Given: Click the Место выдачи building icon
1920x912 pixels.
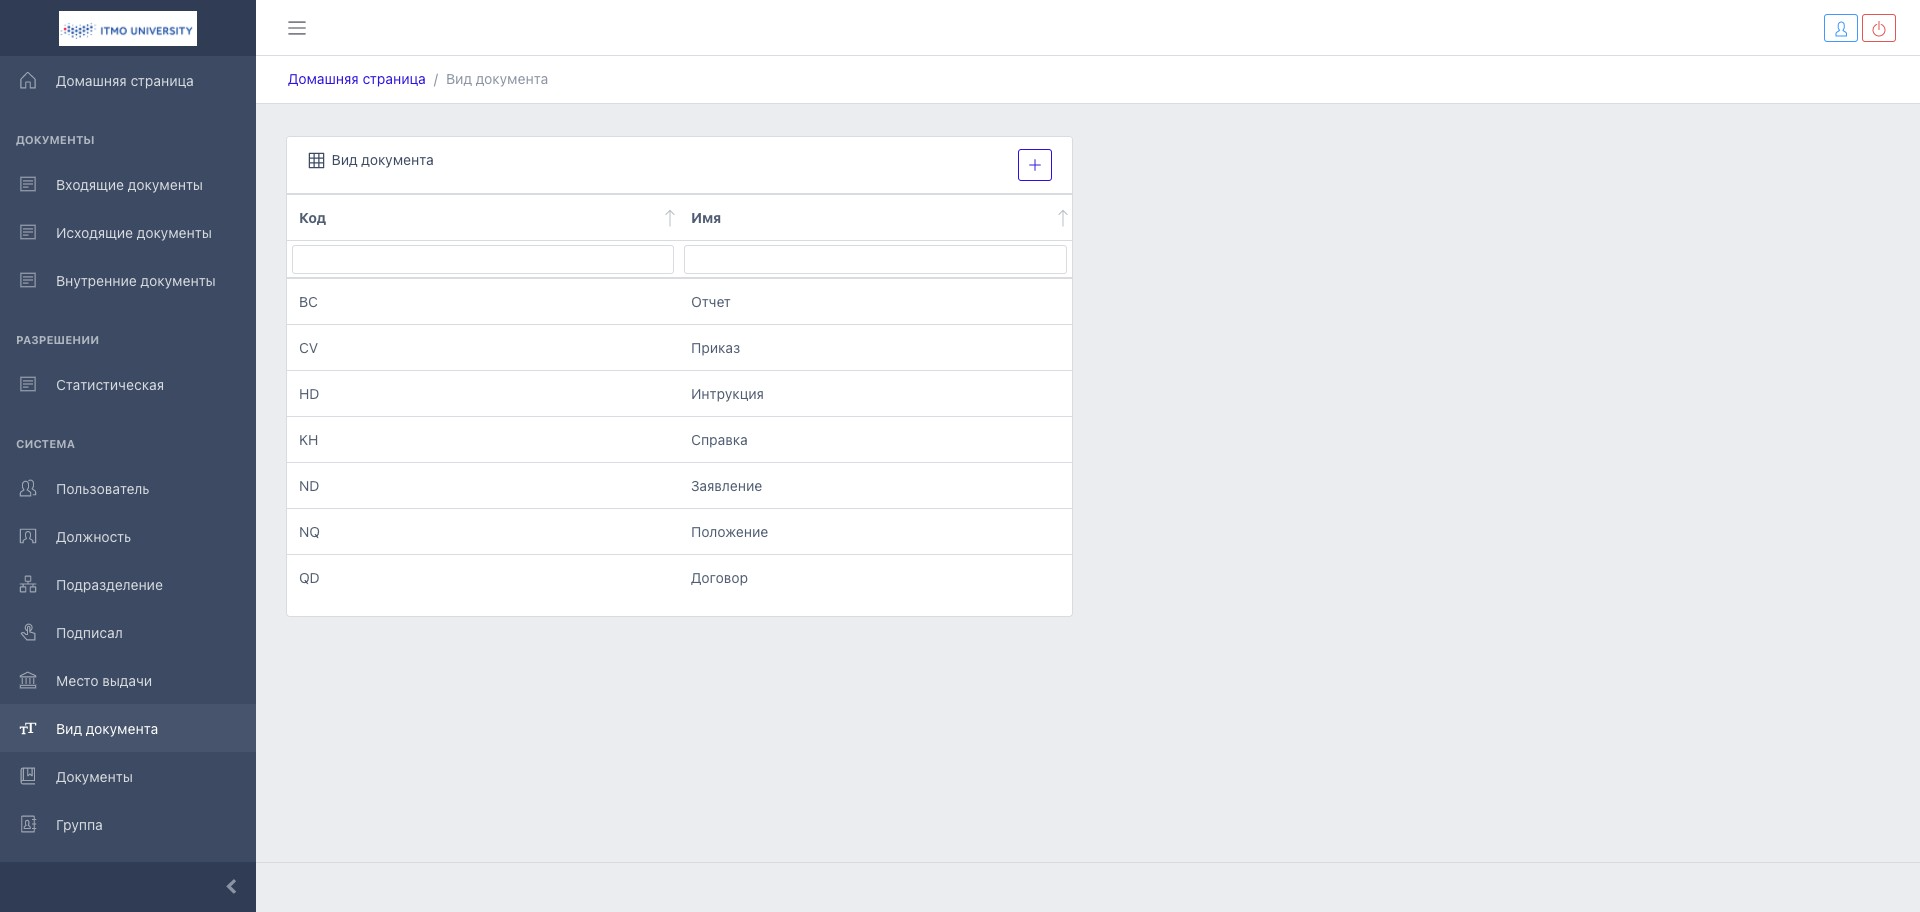Looking at the screenshot, I should 28,681.
